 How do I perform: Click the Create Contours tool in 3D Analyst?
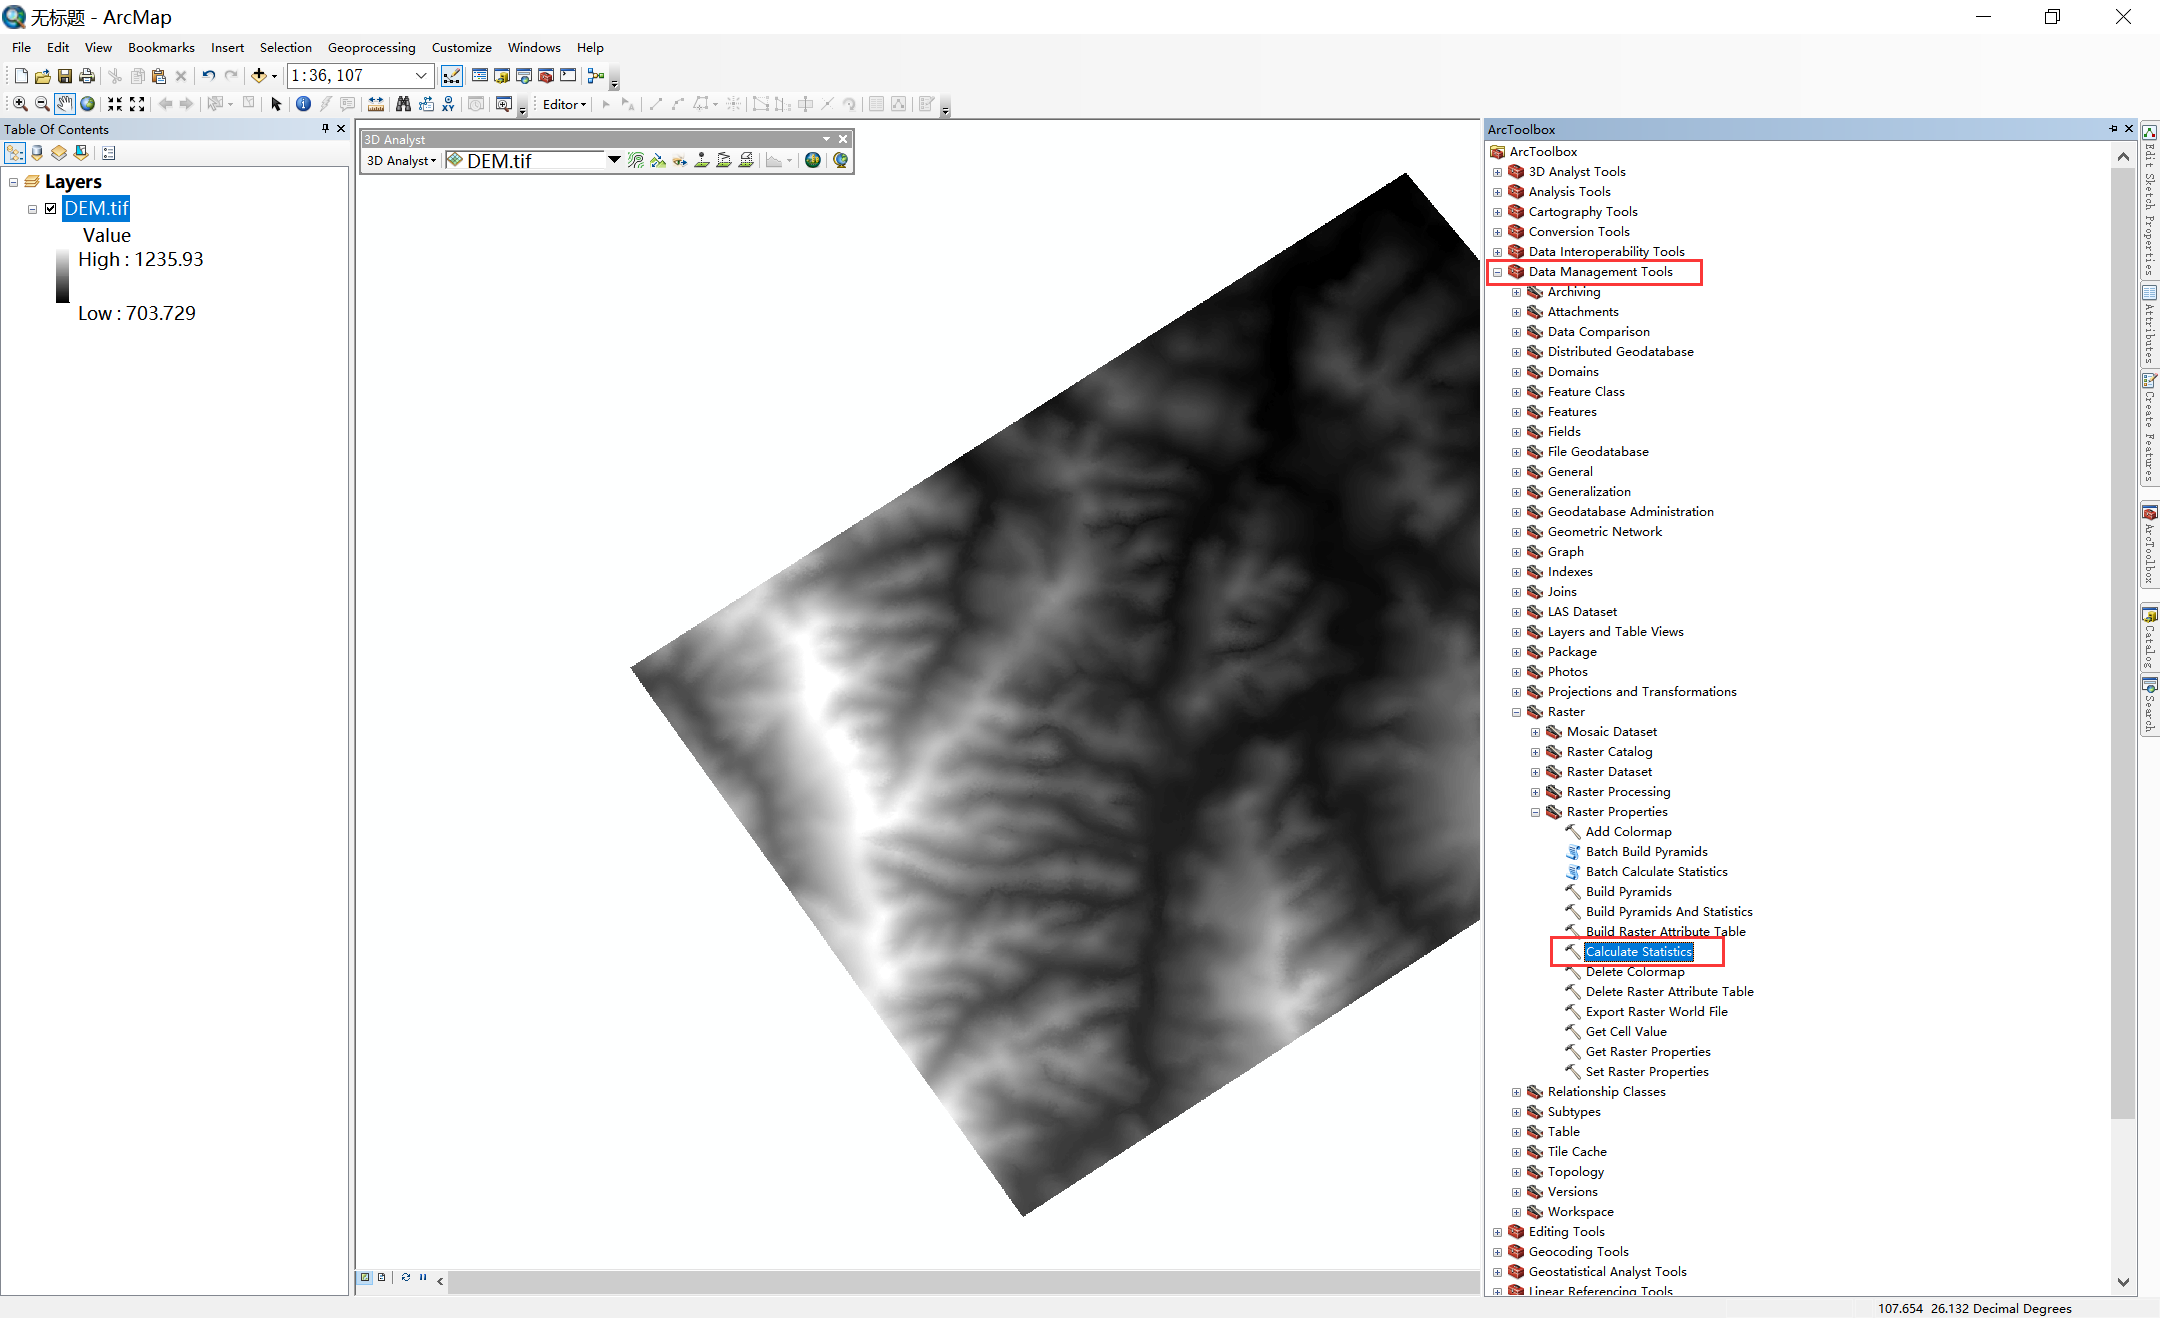[636, 161]
